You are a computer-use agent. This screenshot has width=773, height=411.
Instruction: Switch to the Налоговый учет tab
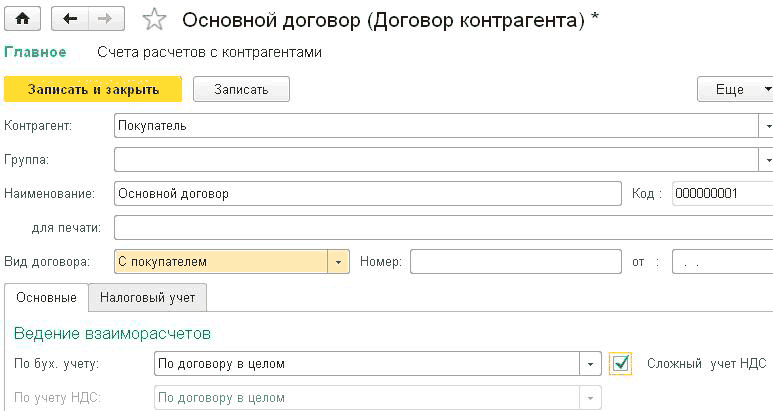coord(147,298)
